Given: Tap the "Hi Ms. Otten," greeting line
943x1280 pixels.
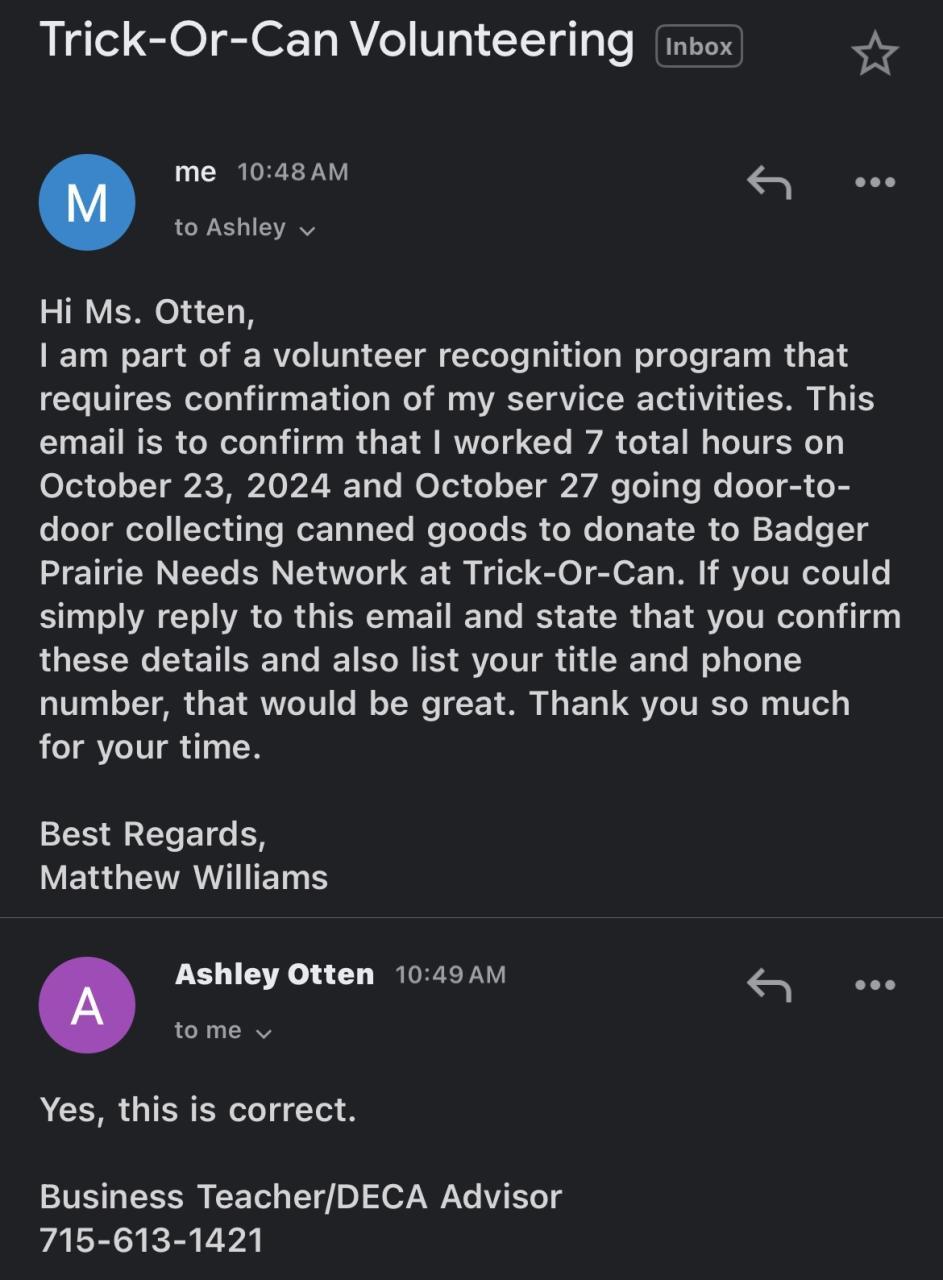Looking at the screenshot, I should [147, 312].
